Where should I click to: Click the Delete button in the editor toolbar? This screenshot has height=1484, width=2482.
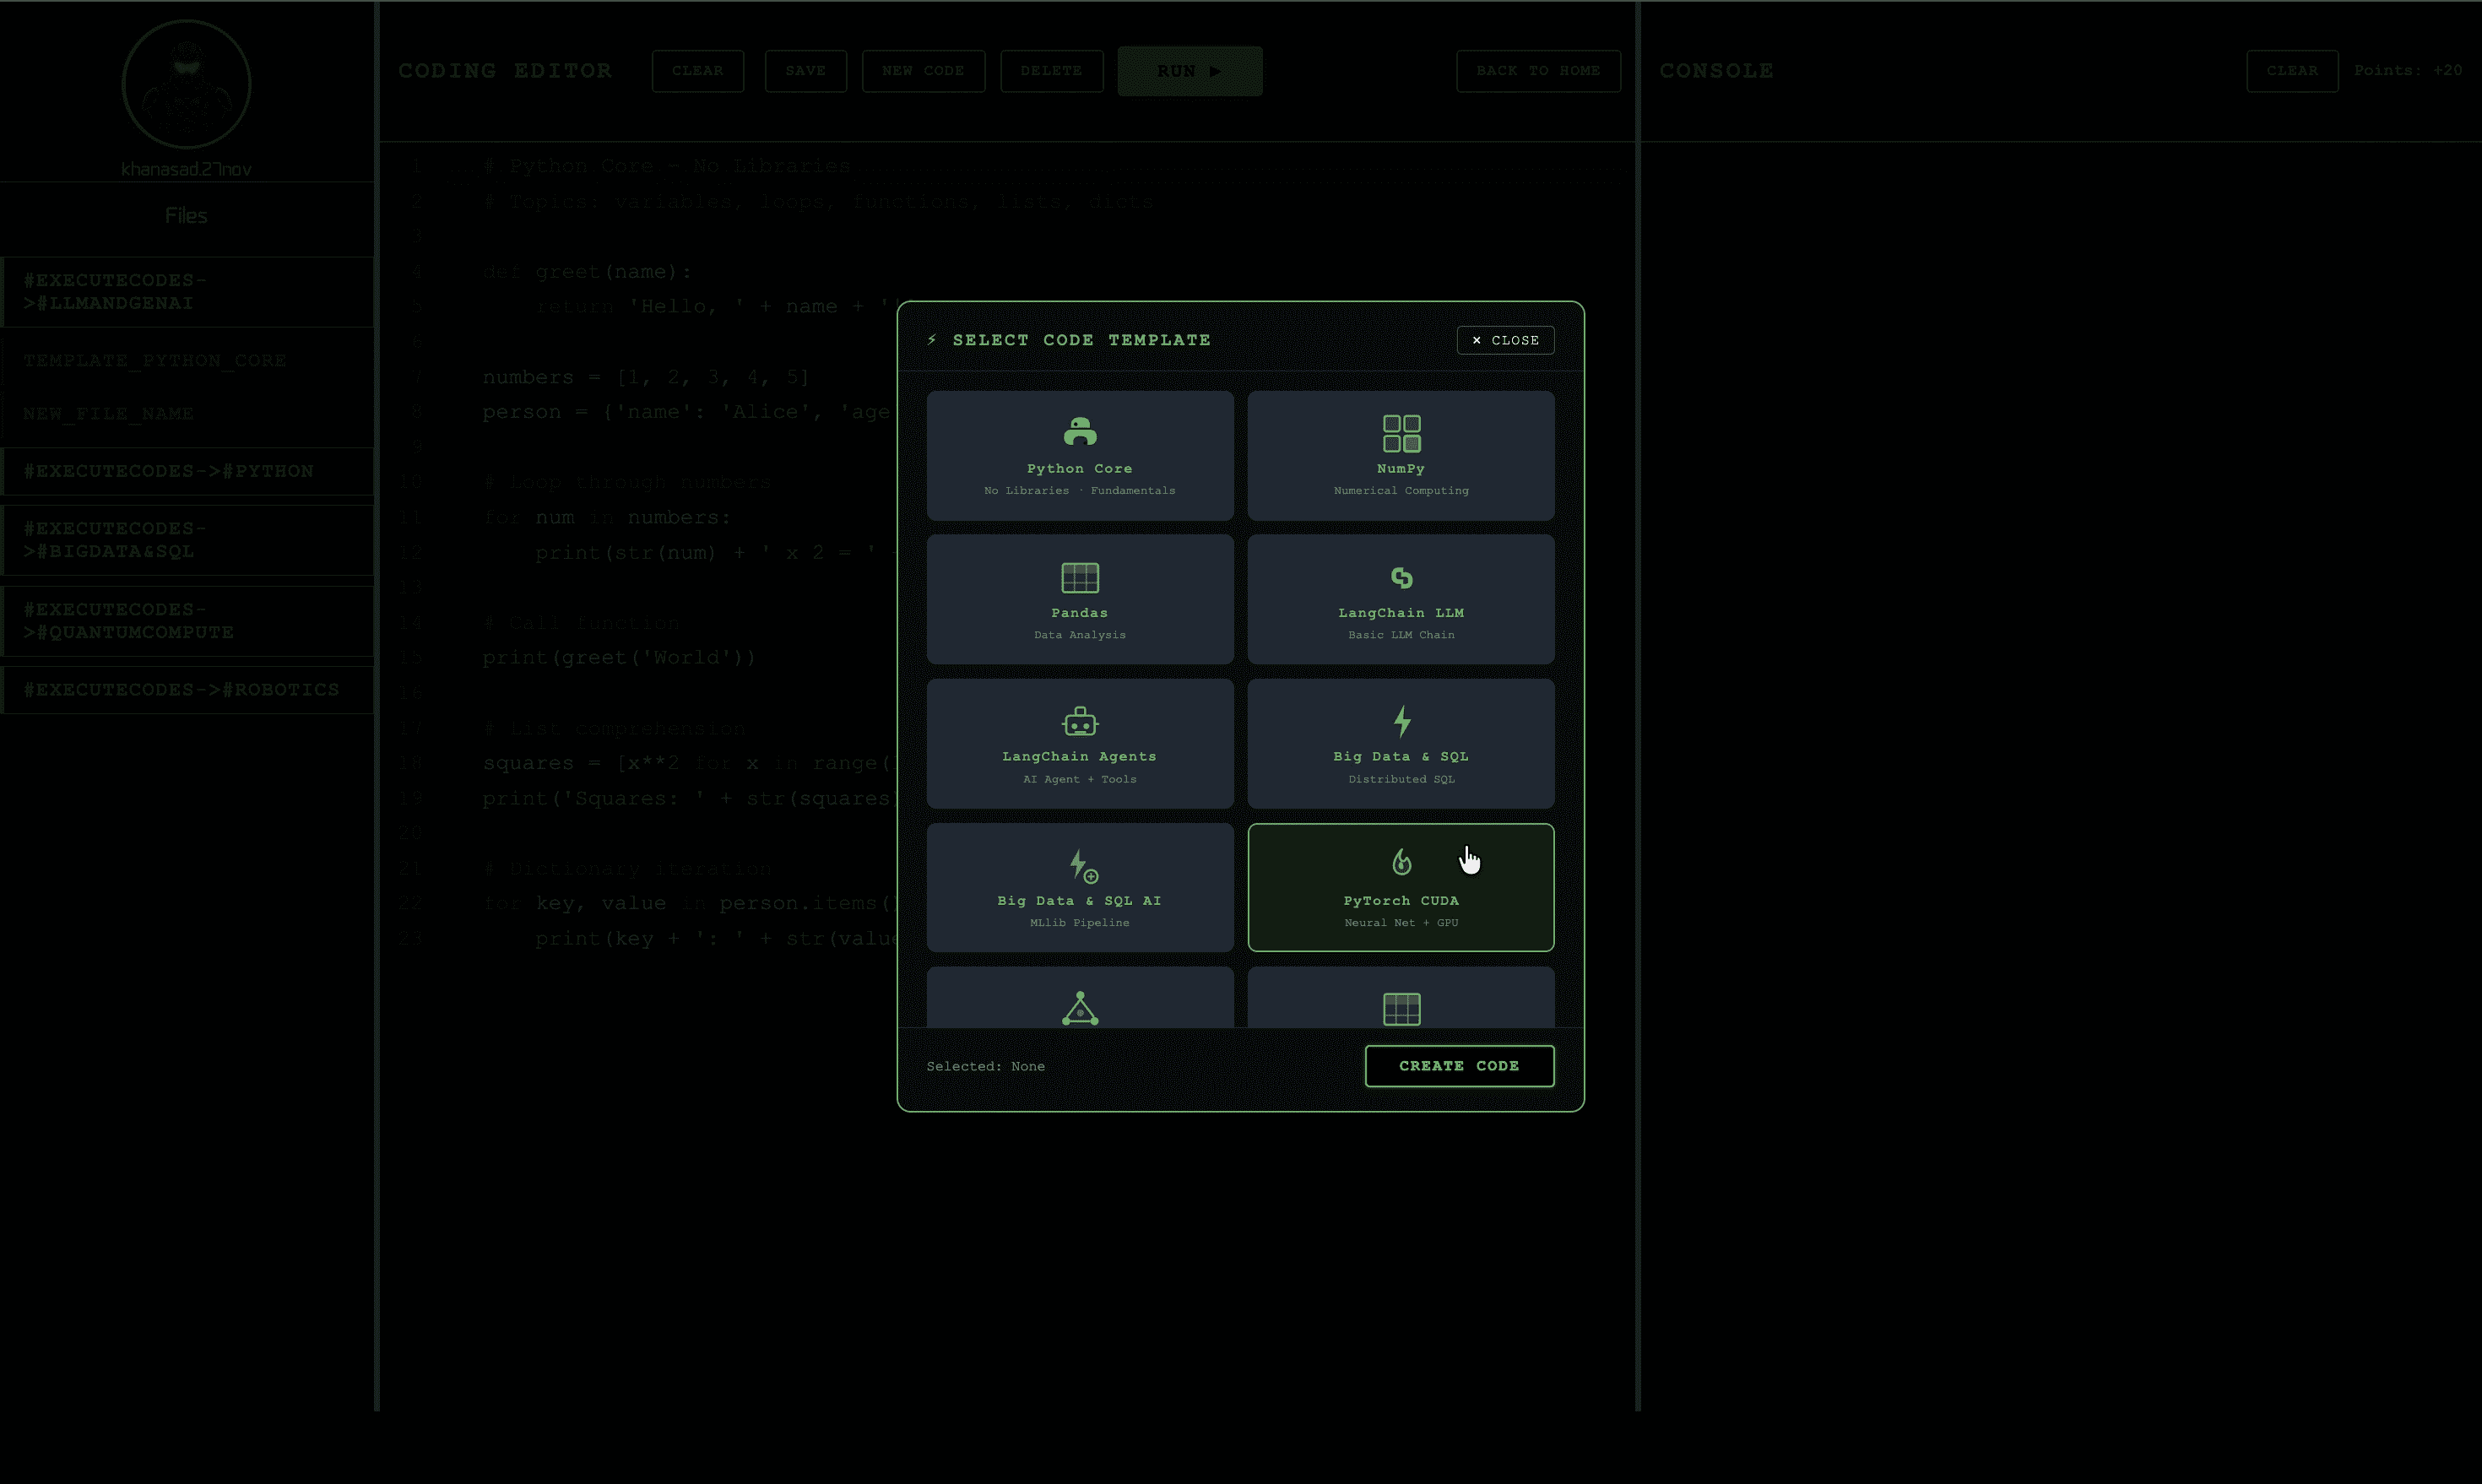point(1052,71)
